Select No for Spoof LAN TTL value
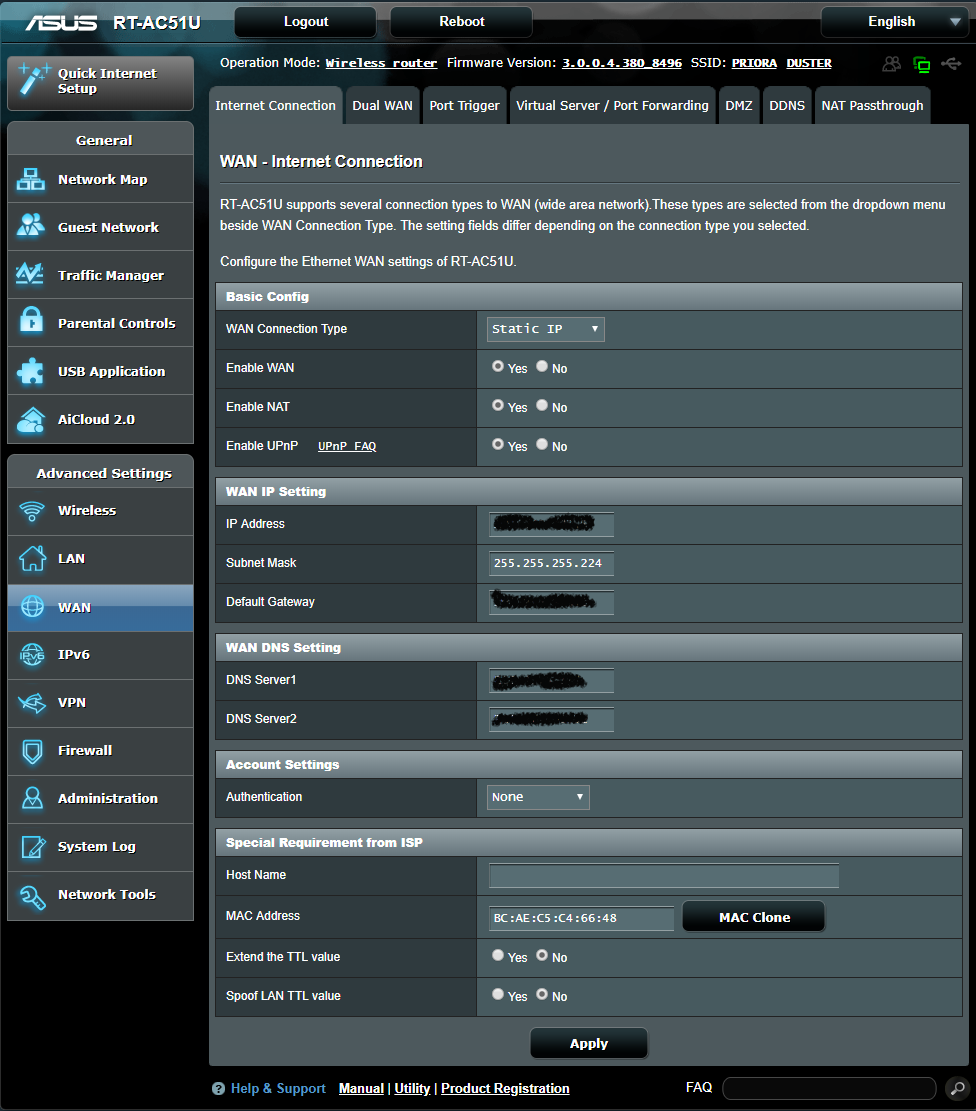 542,994
